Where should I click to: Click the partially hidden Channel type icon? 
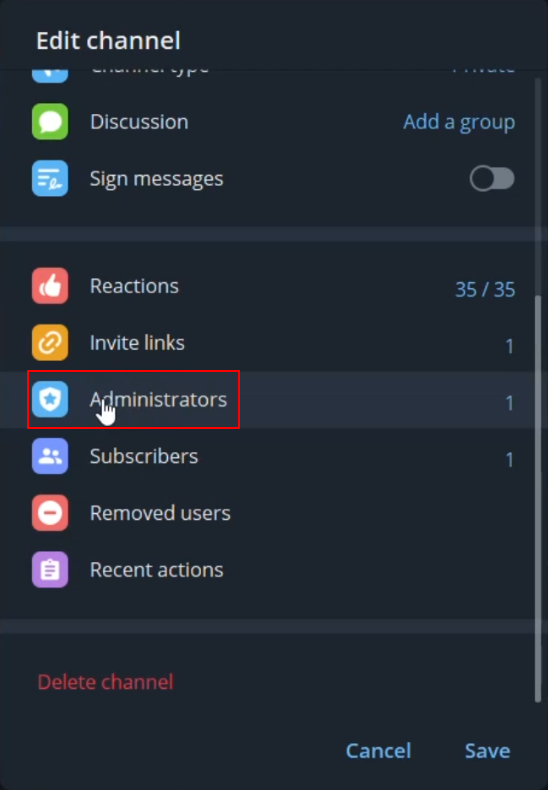tap(50, 76)
